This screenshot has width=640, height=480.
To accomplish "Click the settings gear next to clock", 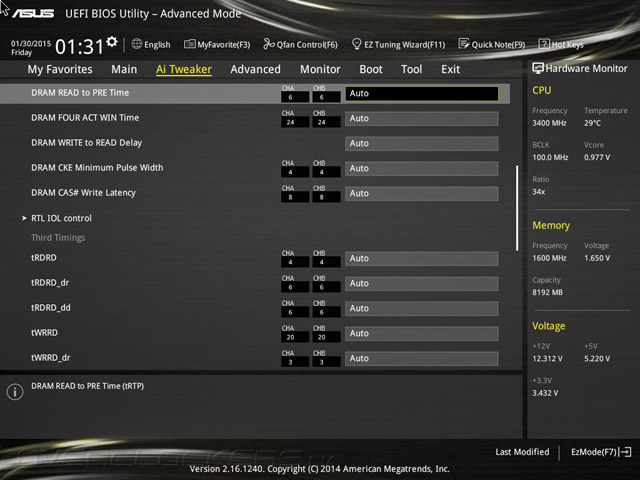I will (x=112, y=41).
